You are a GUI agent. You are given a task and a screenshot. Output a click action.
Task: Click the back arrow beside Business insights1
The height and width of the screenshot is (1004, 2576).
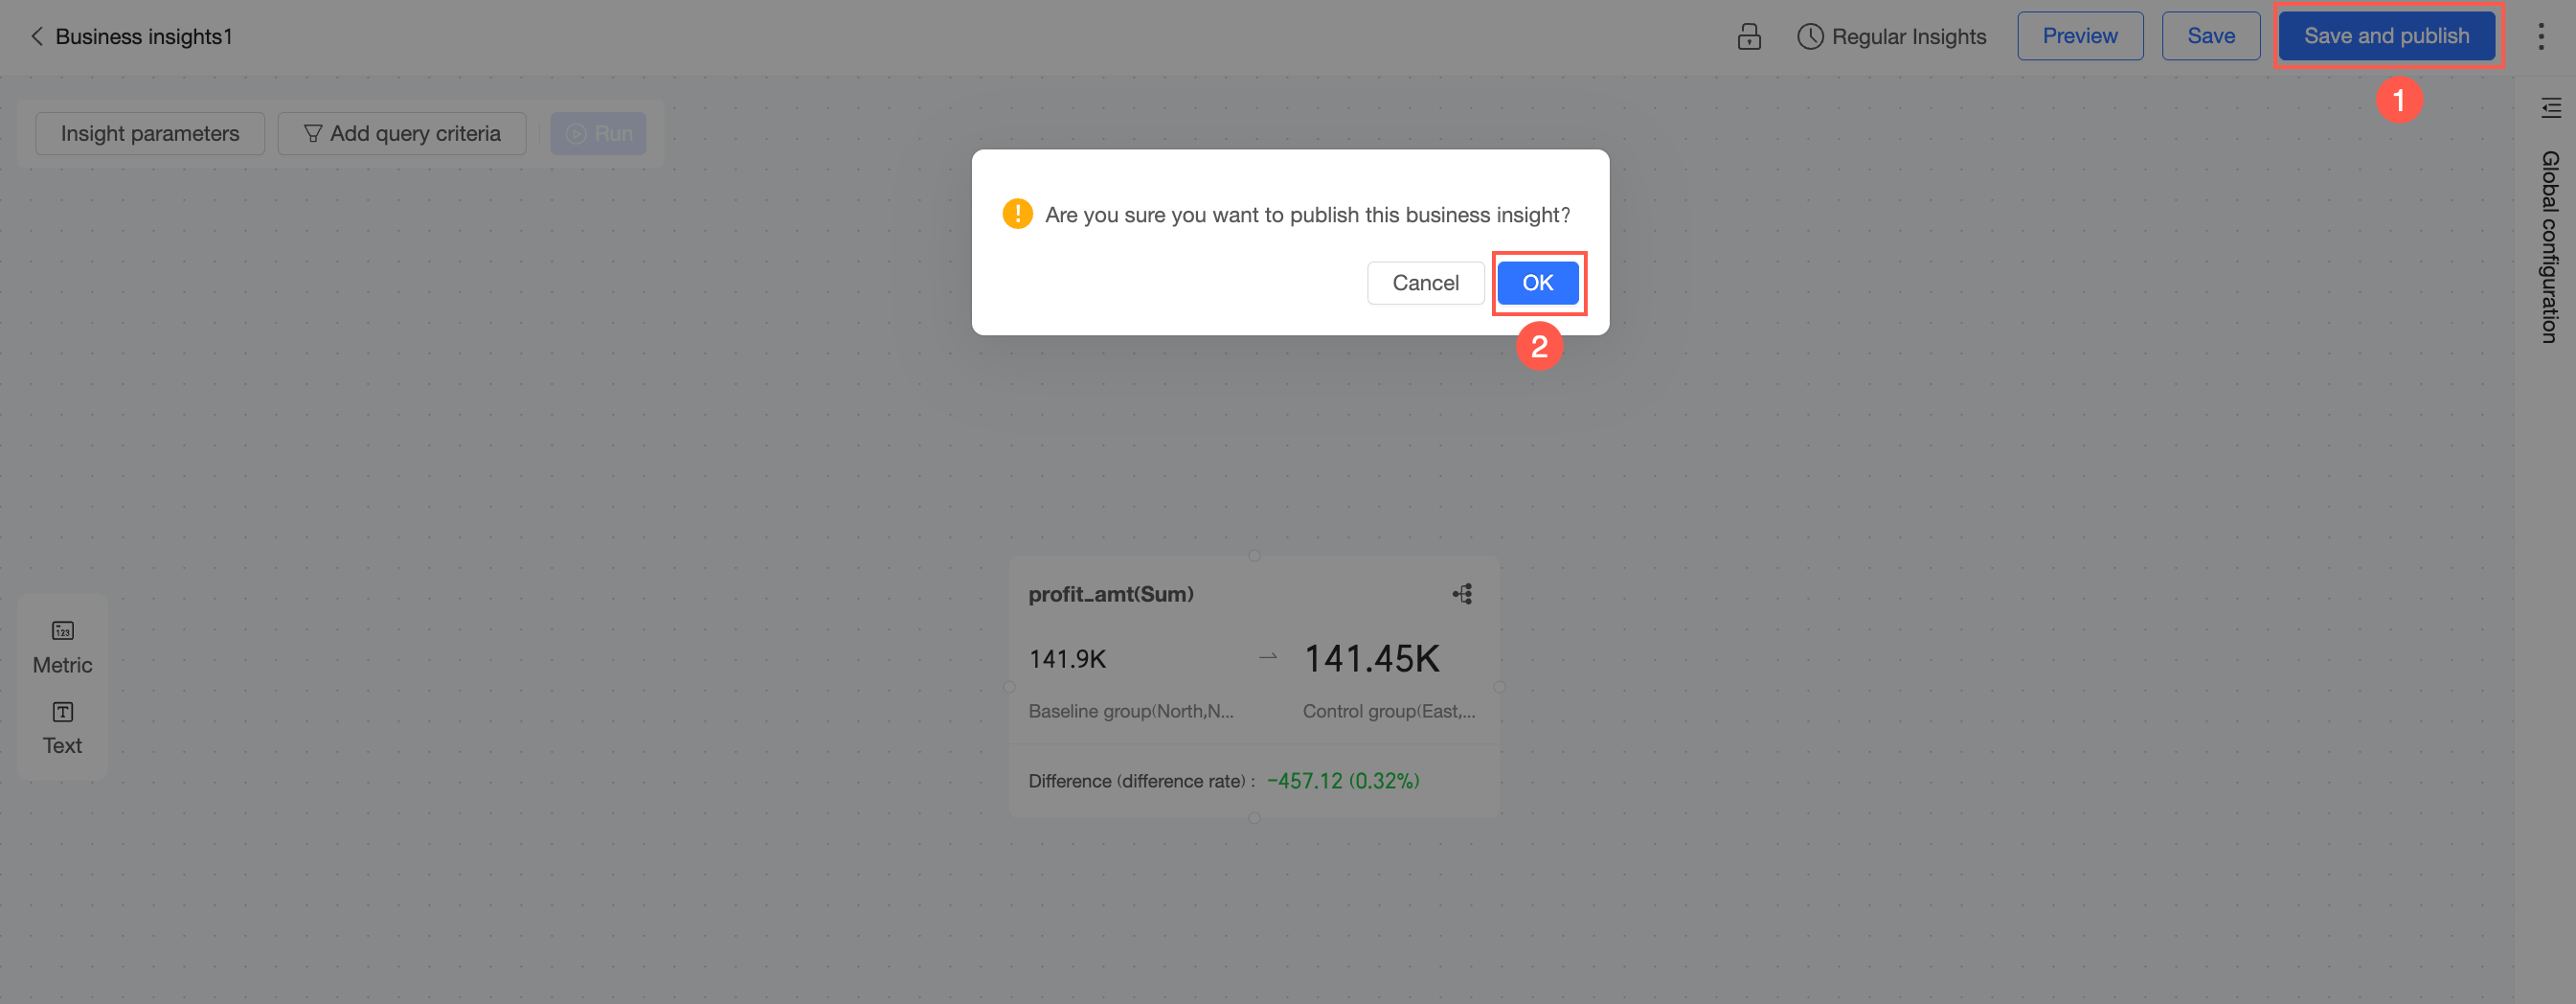pyautogui.click(x=37, y=36)
